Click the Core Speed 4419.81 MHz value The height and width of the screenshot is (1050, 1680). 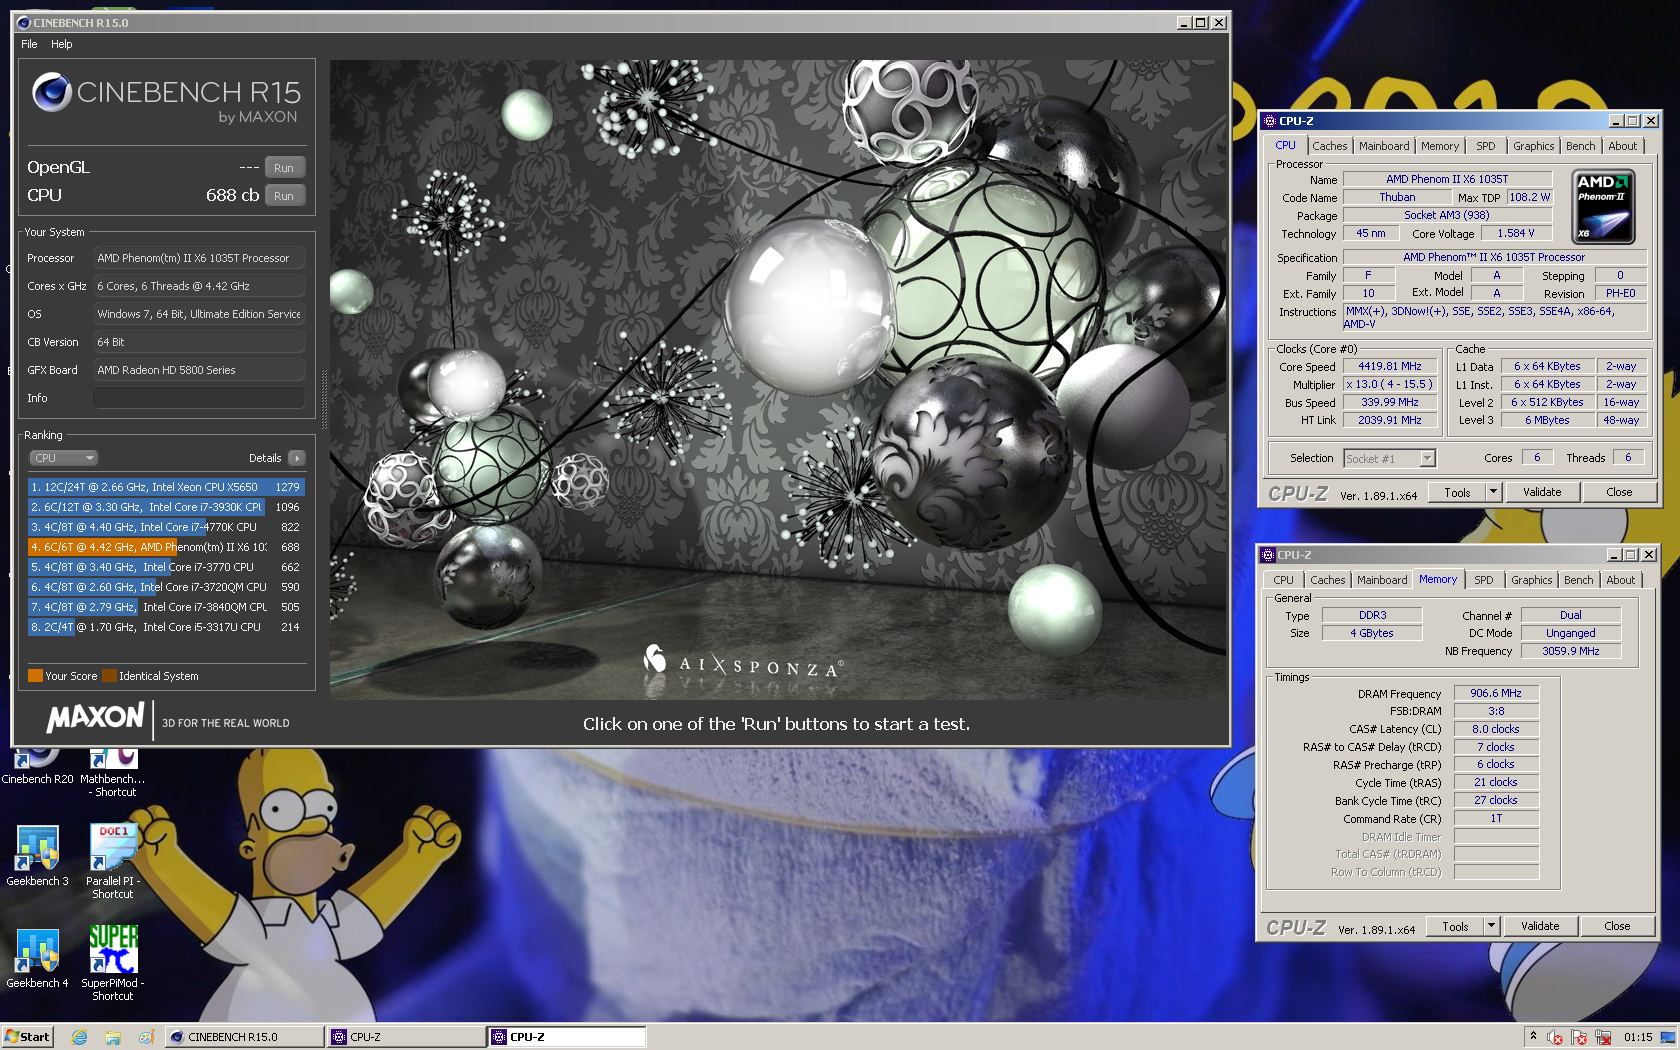(1389, 366)
